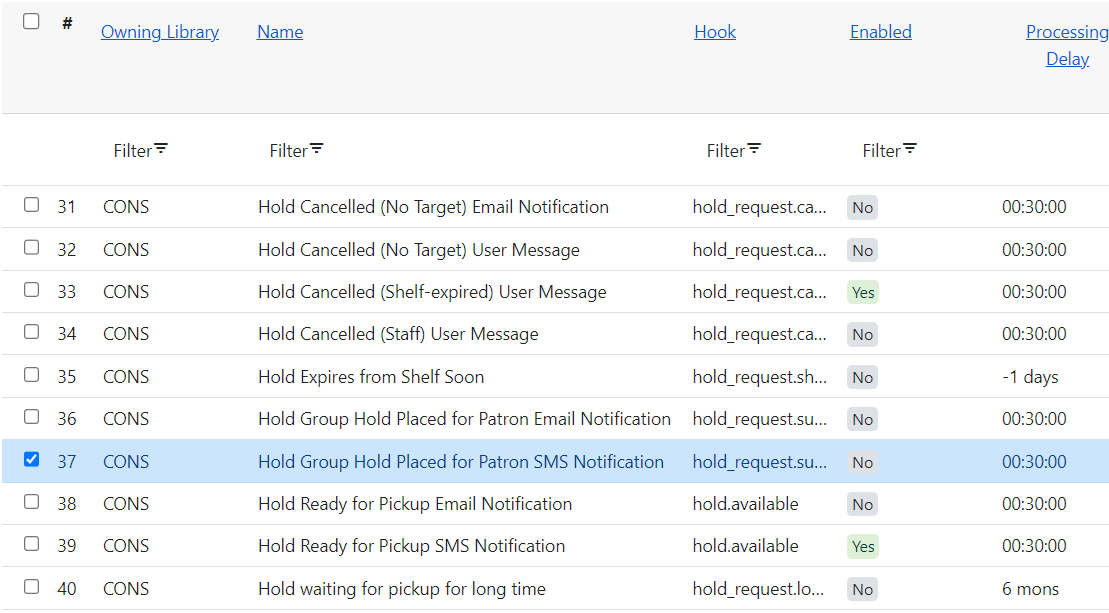Sort by the Hook column
This screenshot has height=613, width=1109.
(x=714, y=31)
